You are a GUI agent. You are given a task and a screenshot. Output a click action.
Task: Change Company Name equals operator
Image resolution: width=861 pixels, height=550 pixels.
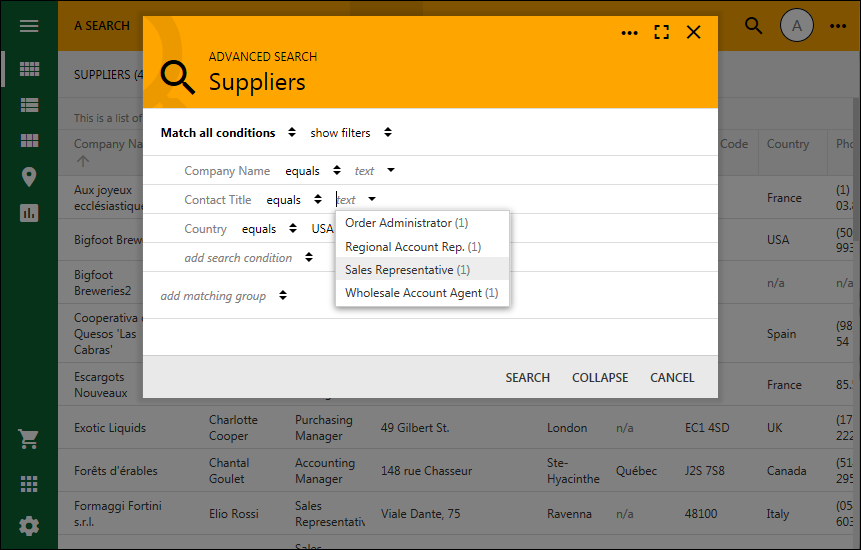pyautogui.click(x=313, y=171)
